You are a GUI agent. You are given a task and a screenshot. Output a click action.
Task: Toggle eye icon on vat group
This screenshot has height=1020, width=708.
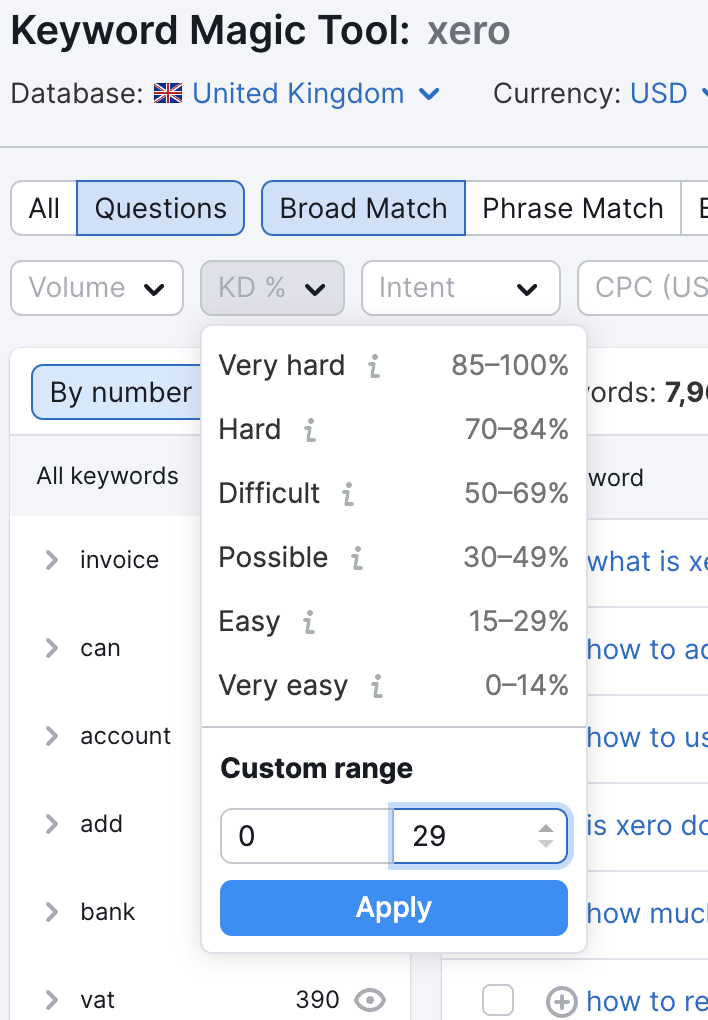(x=370, y=999)
